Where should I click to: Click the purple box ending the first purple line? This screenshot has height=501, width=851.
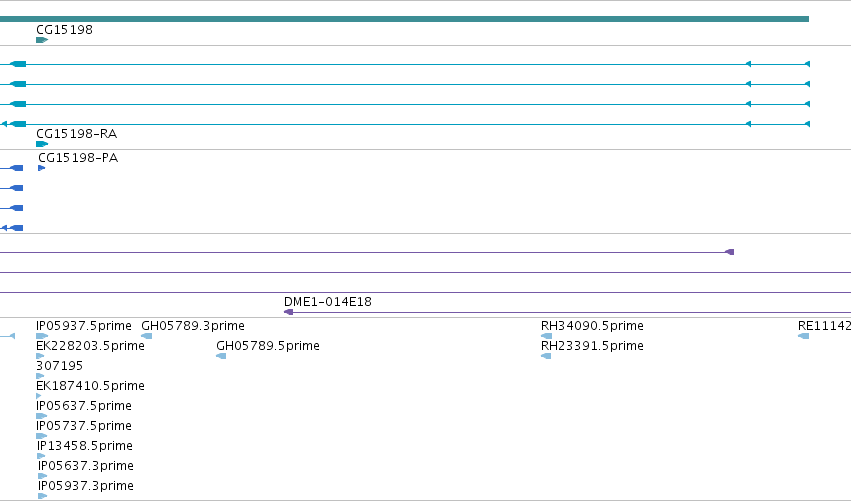point(730,252)
